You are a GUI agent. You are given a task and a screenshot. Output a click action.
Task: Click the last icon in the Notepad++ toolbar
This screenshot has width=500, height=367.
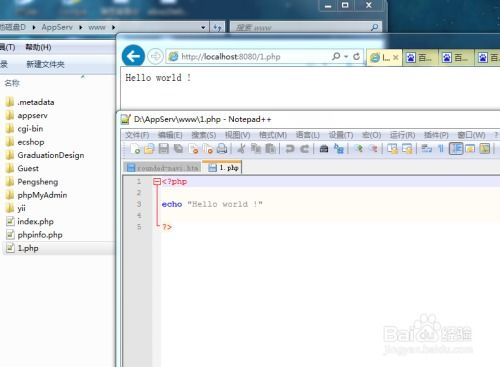coord(485,149)
